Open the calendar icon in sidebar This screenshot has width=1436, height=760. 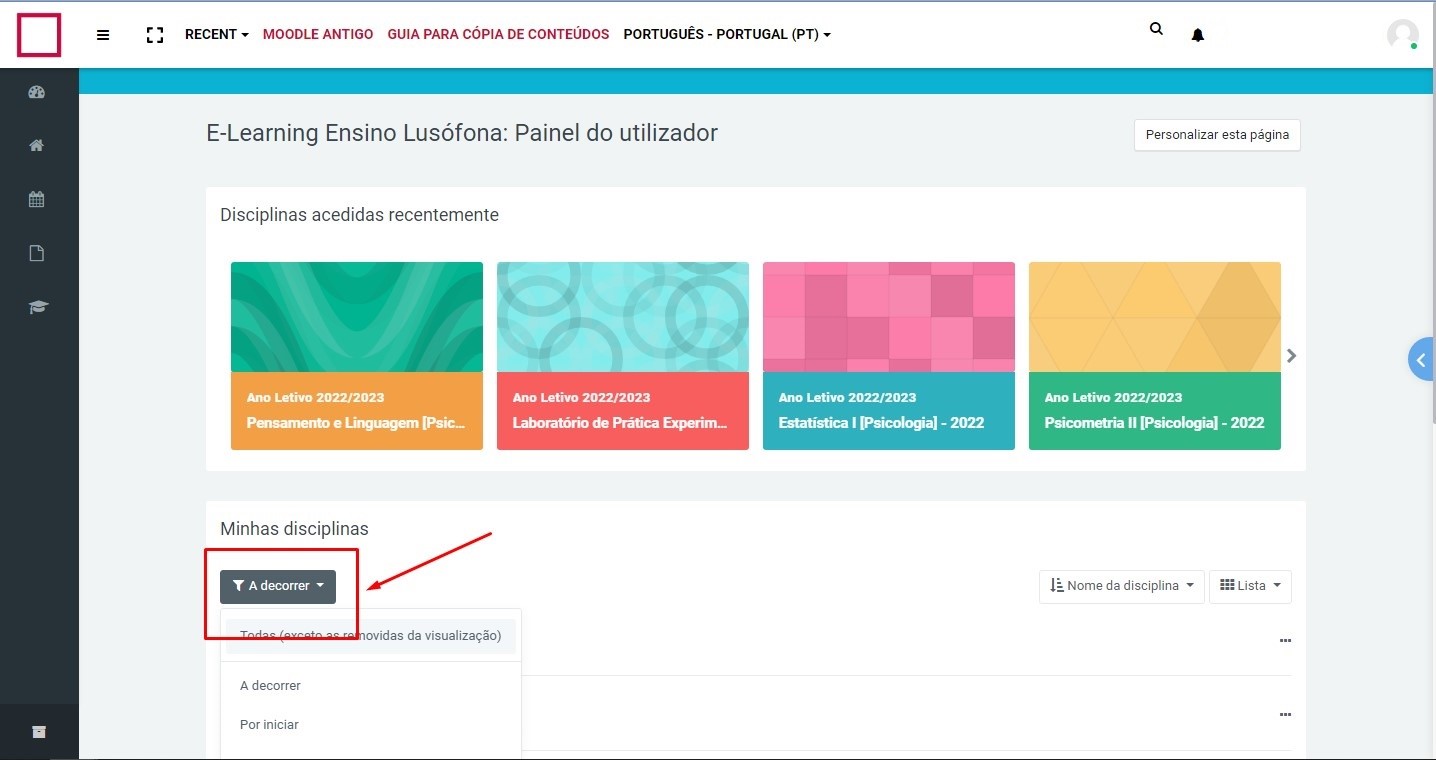pyautogui.click(x=37, y=199)
